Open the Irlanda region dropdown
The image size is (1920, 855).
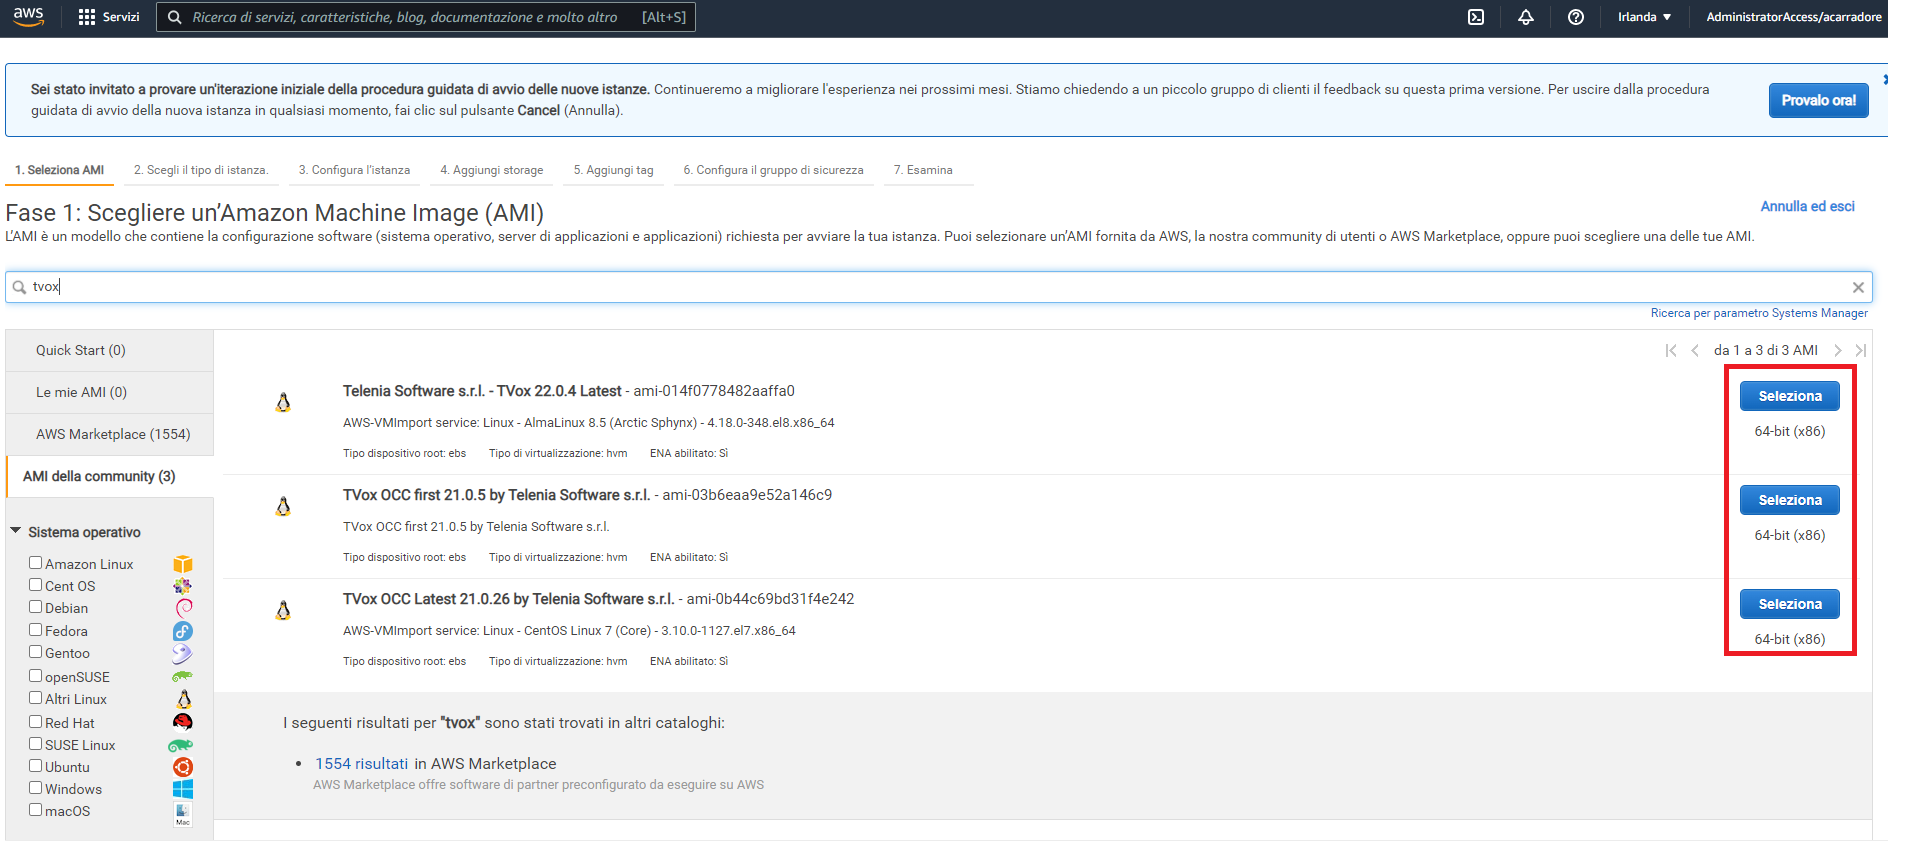pos(1645,17)
